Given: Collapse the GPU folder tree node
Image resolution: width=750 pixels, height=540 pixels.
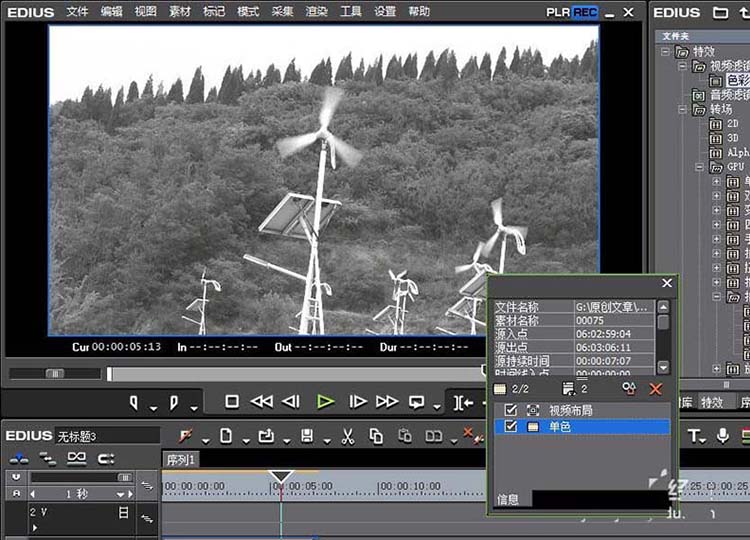Looking at the screenshot, I should click(x=699, y=167).
